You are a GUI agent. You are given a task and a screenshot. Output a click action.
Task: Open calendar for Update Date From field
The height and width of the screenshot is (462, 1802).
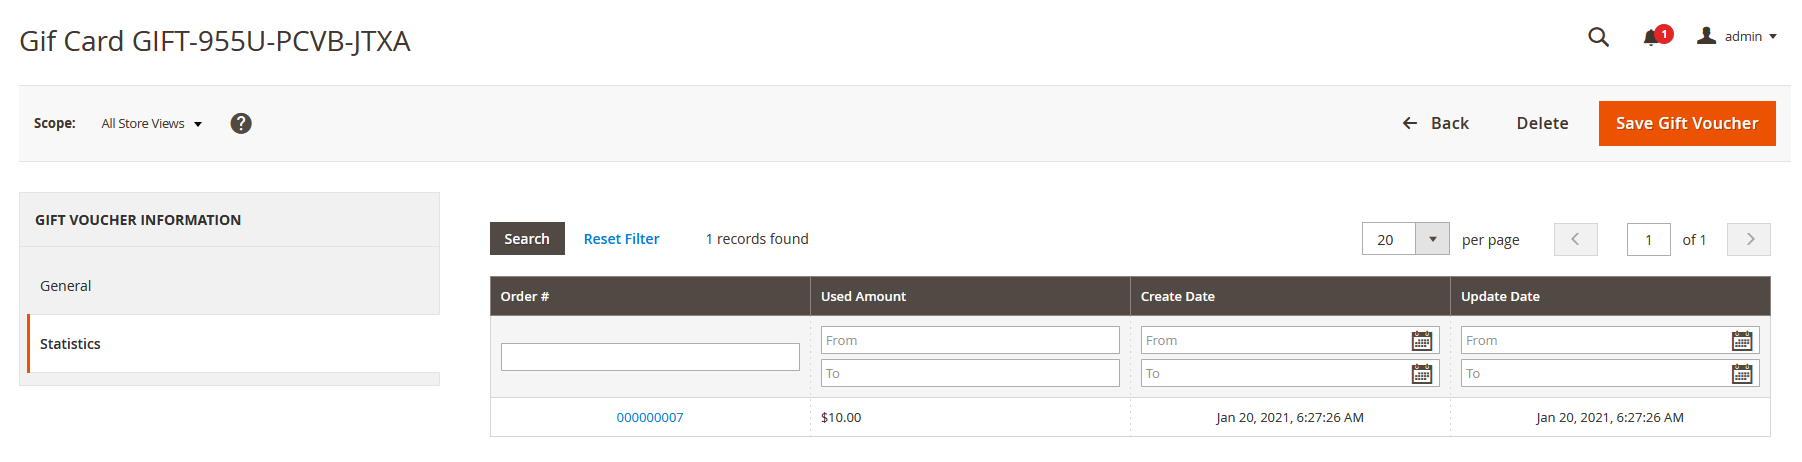1741,341
